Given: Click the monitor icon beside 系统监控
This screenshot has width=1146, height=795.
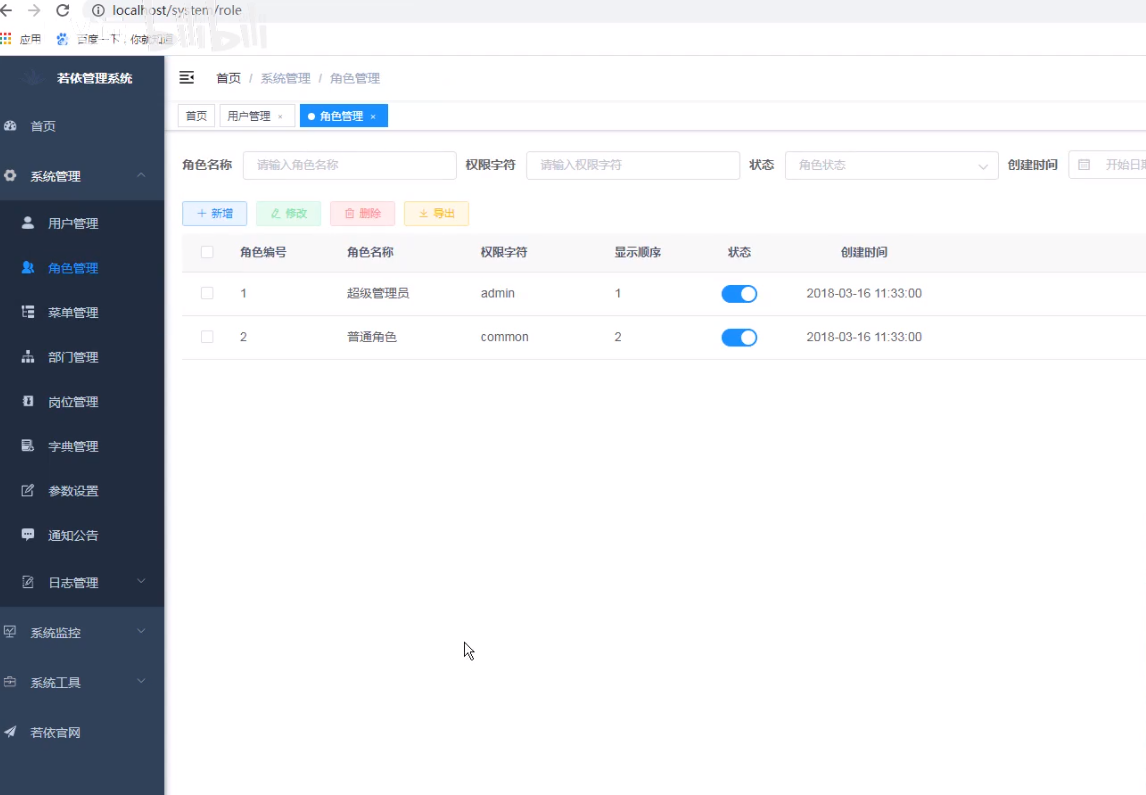Looking at the screenshot, I should 10,631.
